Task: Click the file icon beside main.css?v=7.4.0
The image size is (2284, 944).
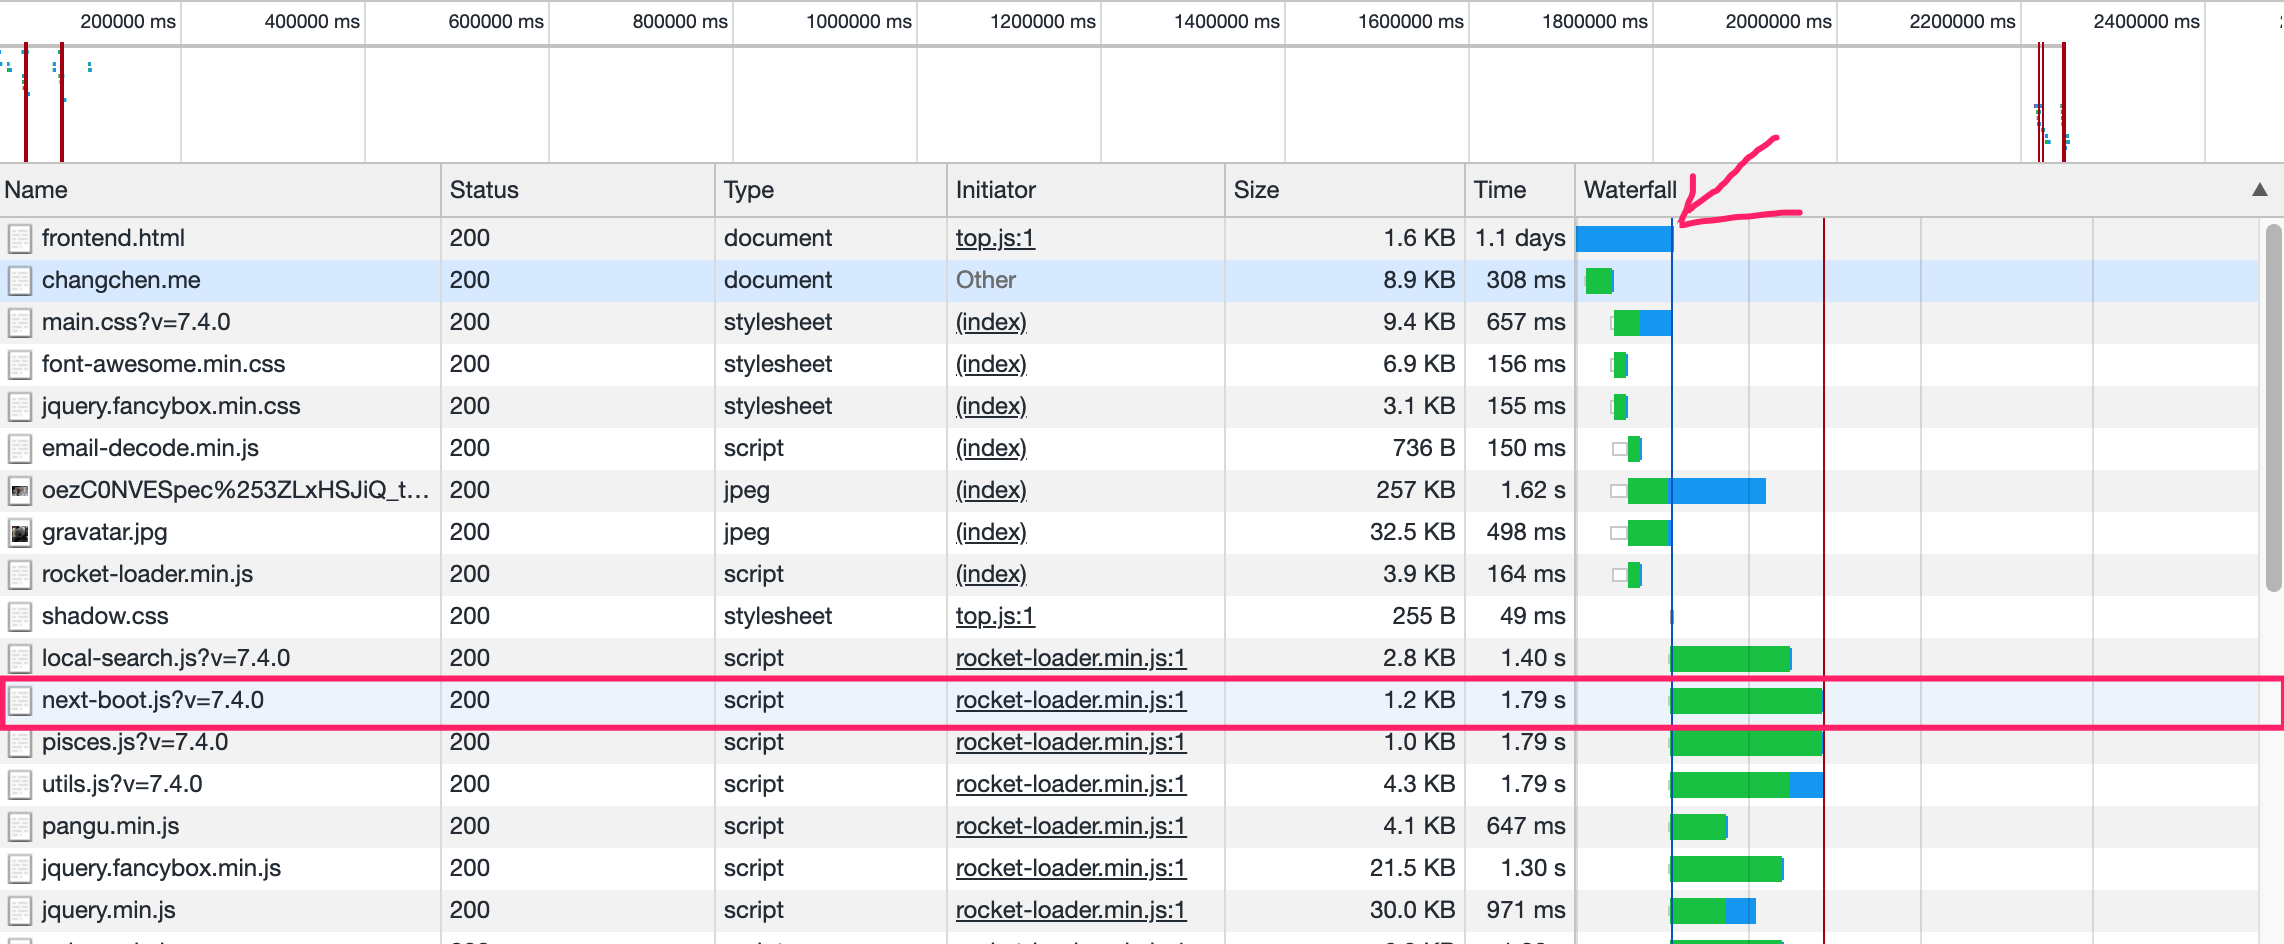Action: [x=19, y=322]
